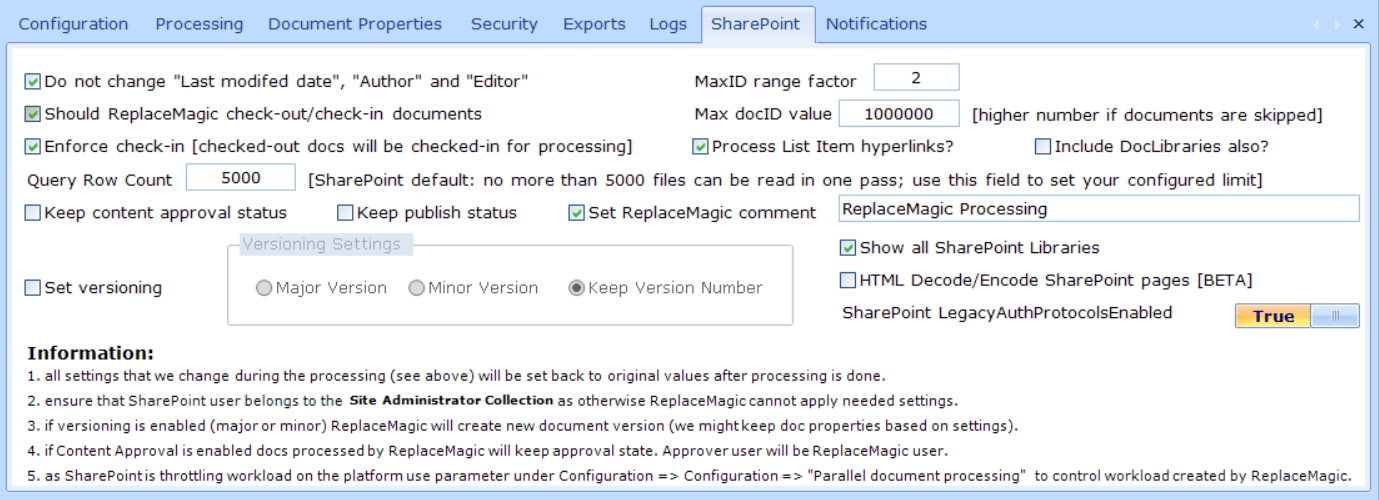This screenshot has width=1379, height=500.
Task: Click the Versioning Settings group label
Action: tap(322, 244)
